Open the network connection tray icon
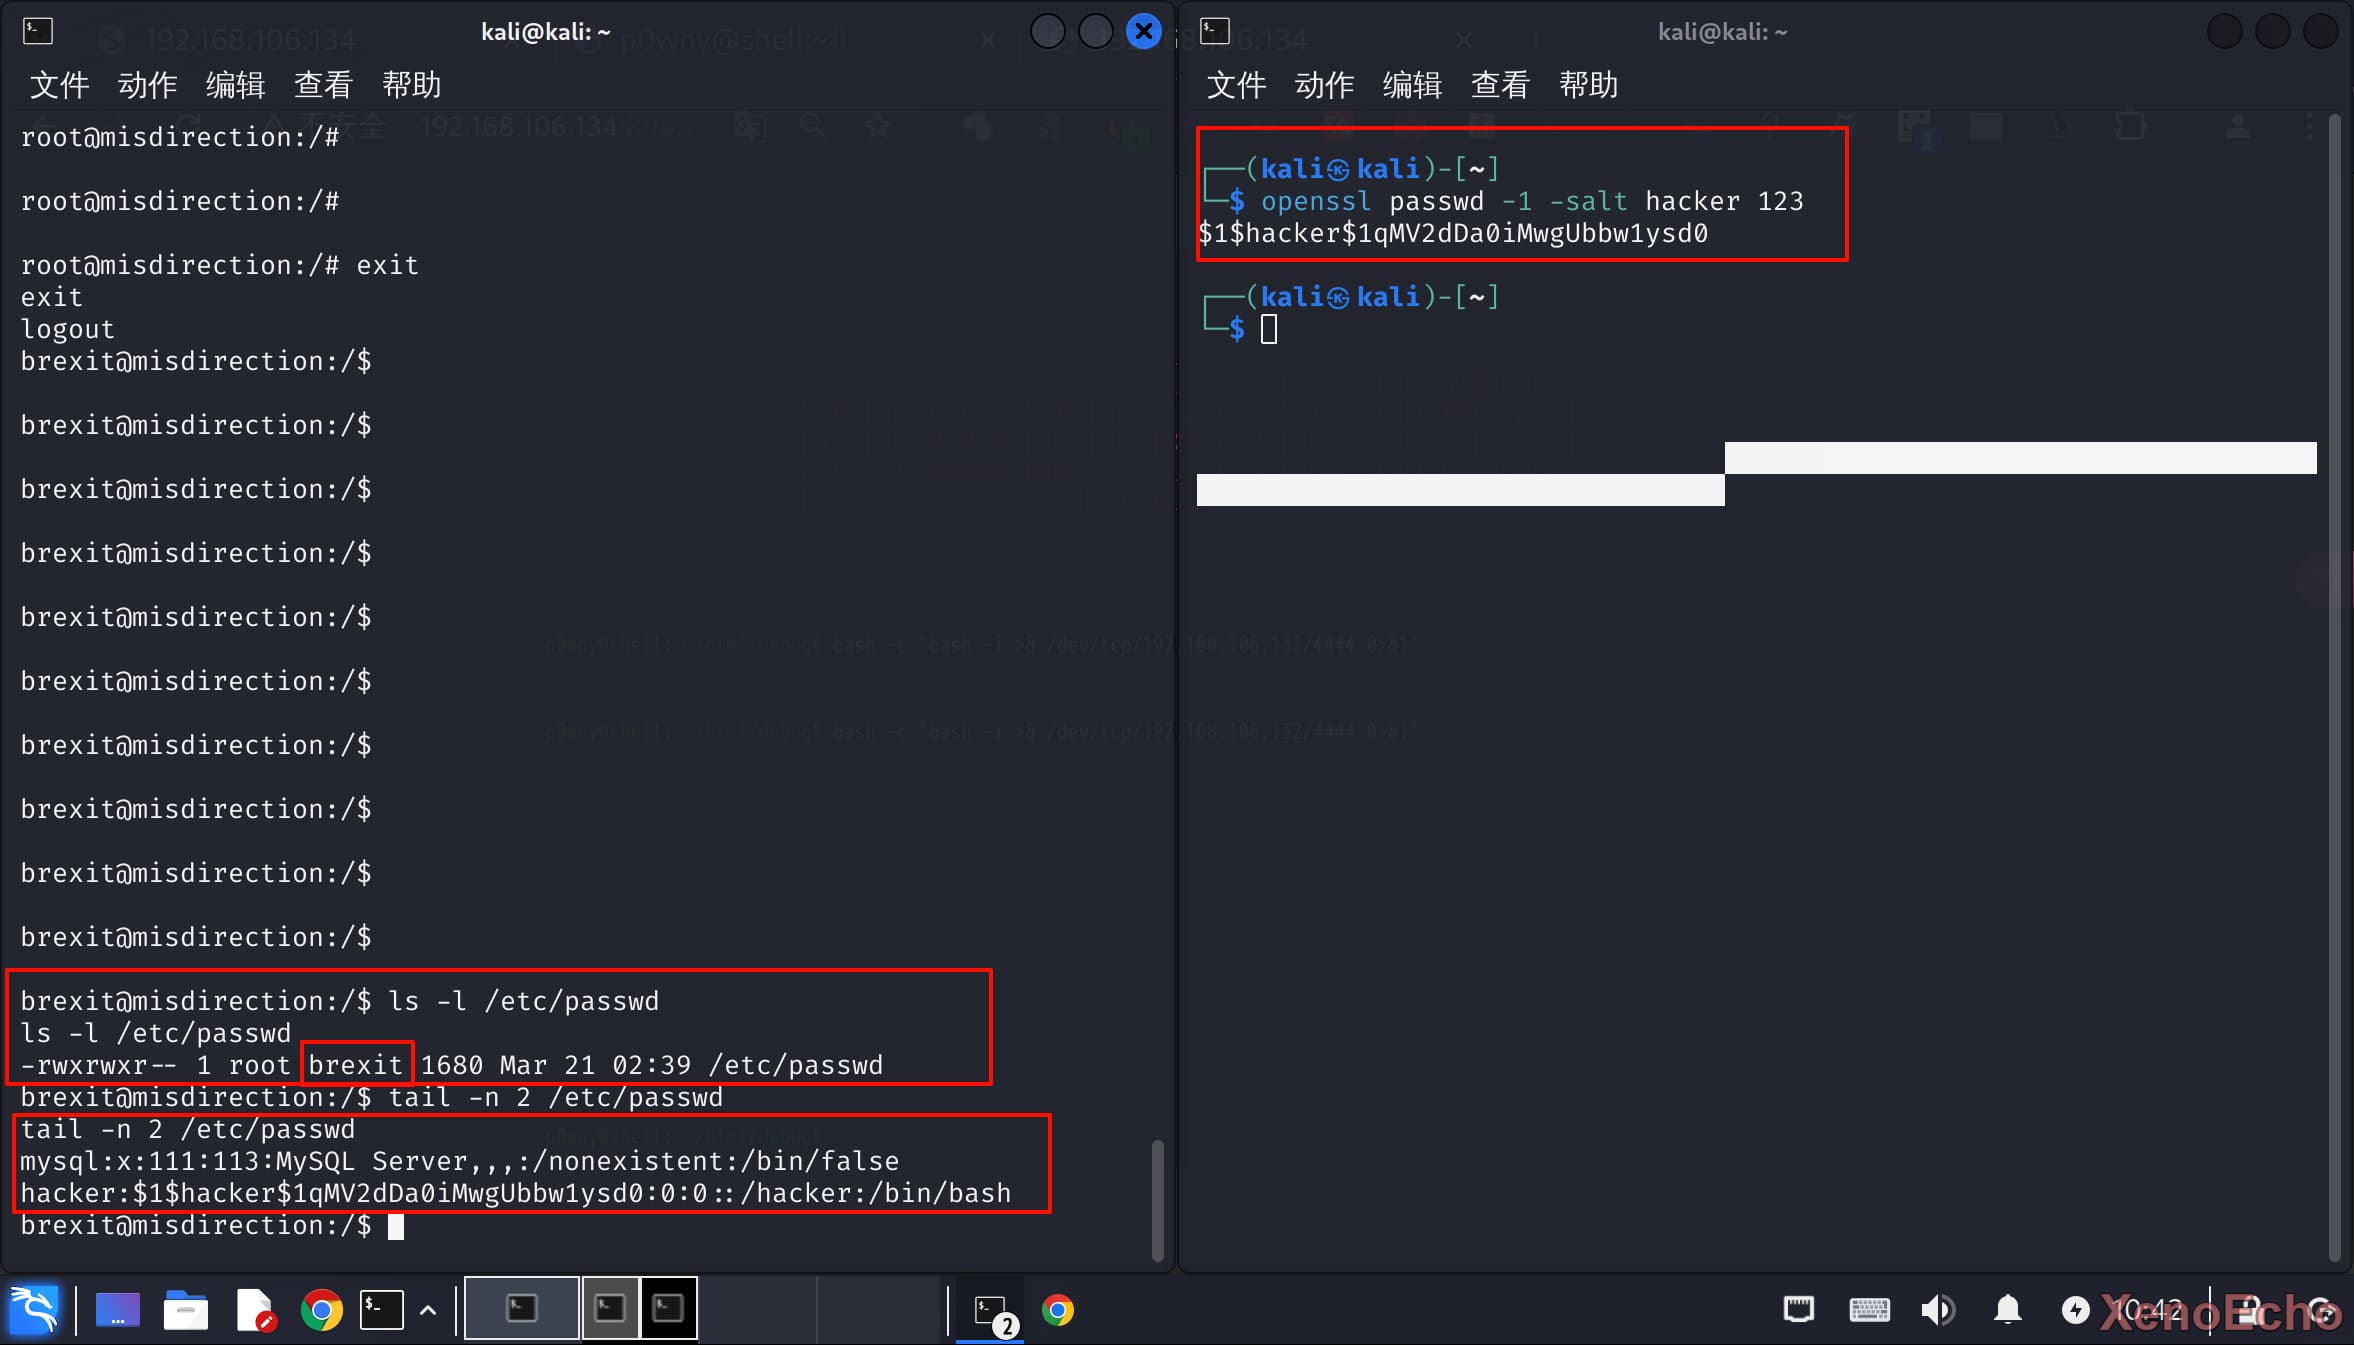 (1798, 1309)
